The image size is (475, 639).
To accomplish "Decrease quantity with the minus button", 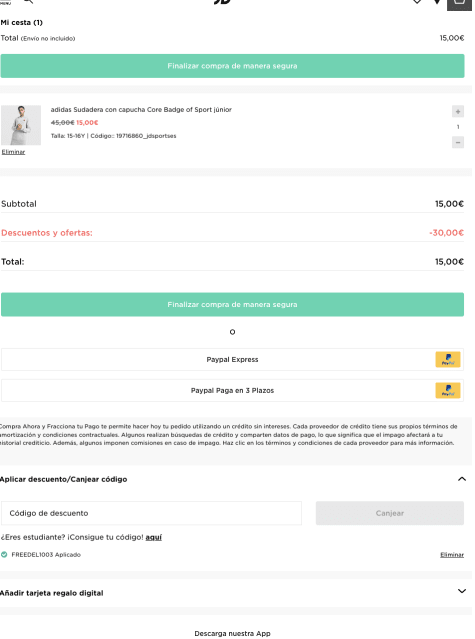I will coord(458,142).
